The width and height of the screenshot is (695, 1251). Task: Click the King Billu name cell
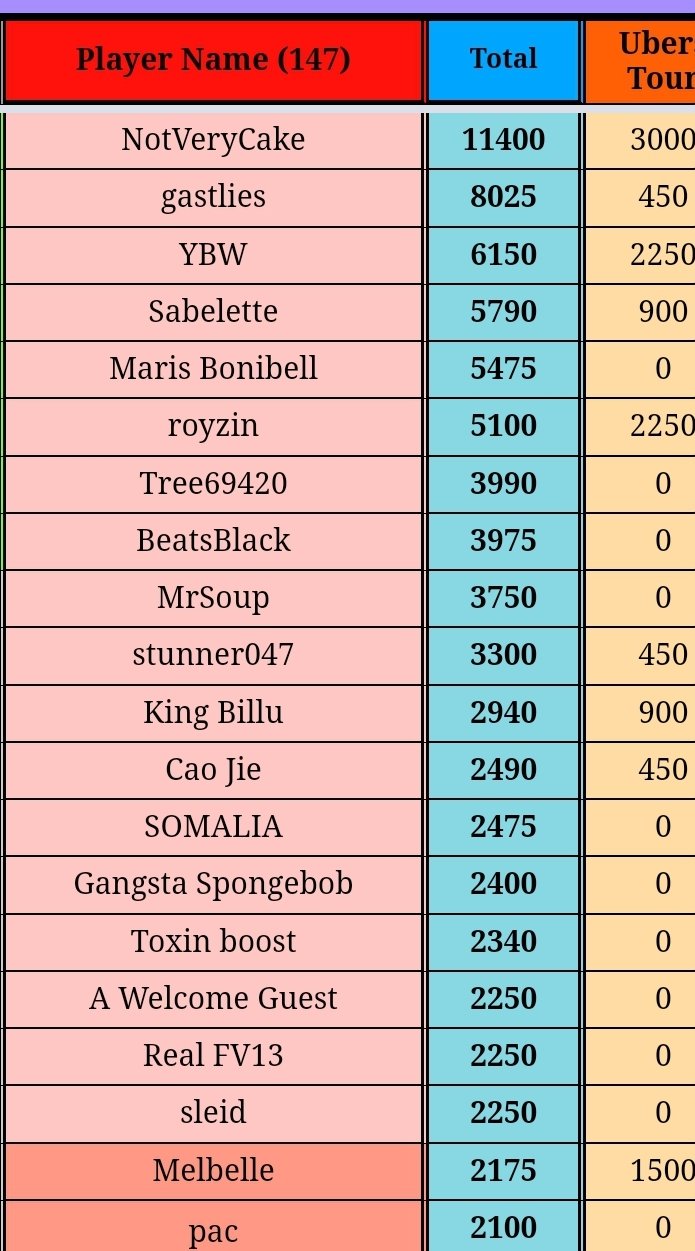coord(213,713)
